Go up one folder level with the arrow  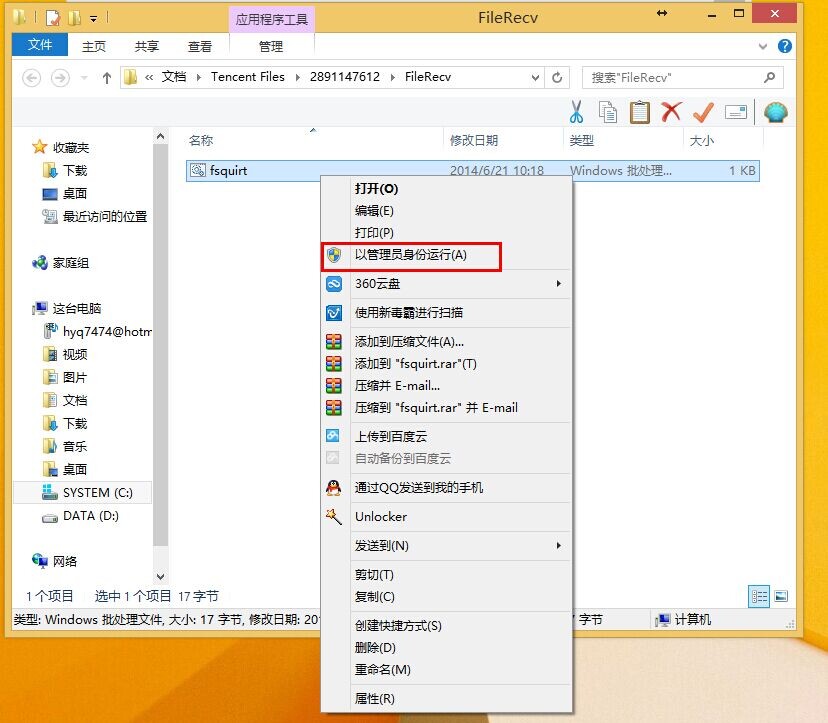107,78
